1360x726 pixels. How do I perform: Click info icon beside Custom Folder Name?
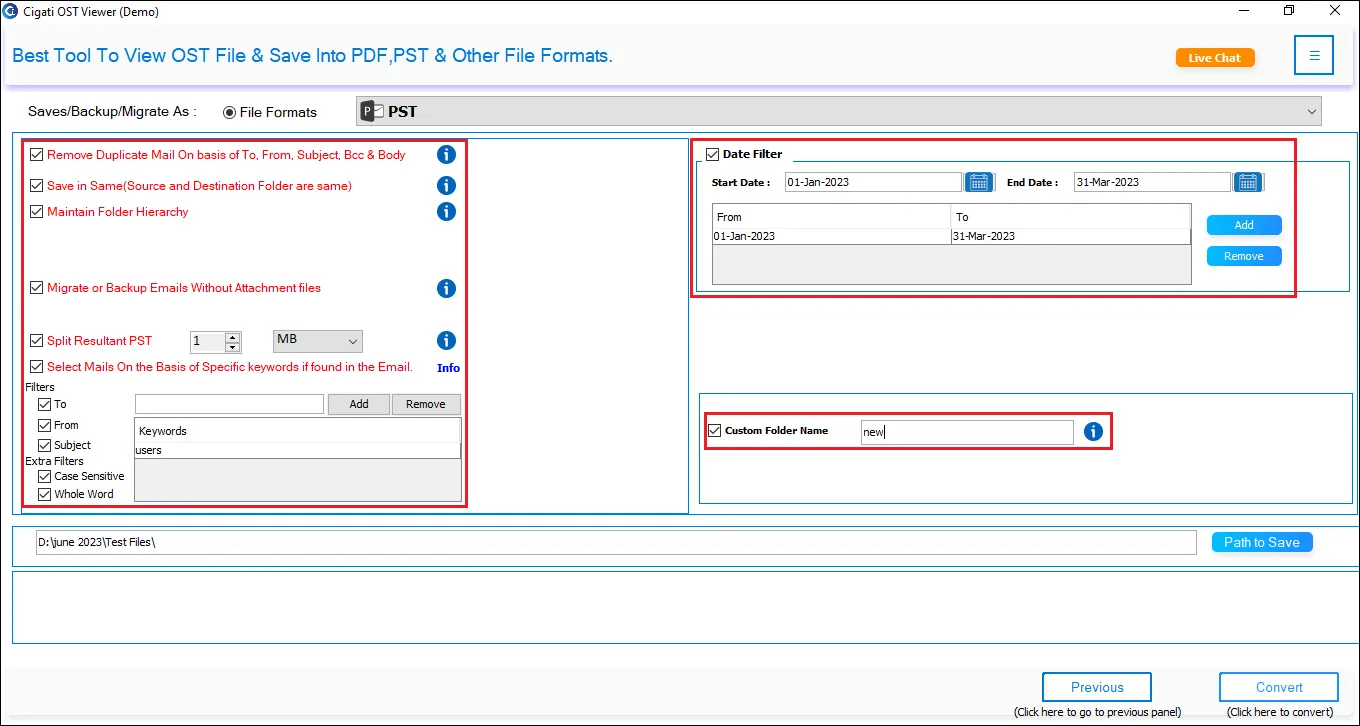pos(1093,431)
